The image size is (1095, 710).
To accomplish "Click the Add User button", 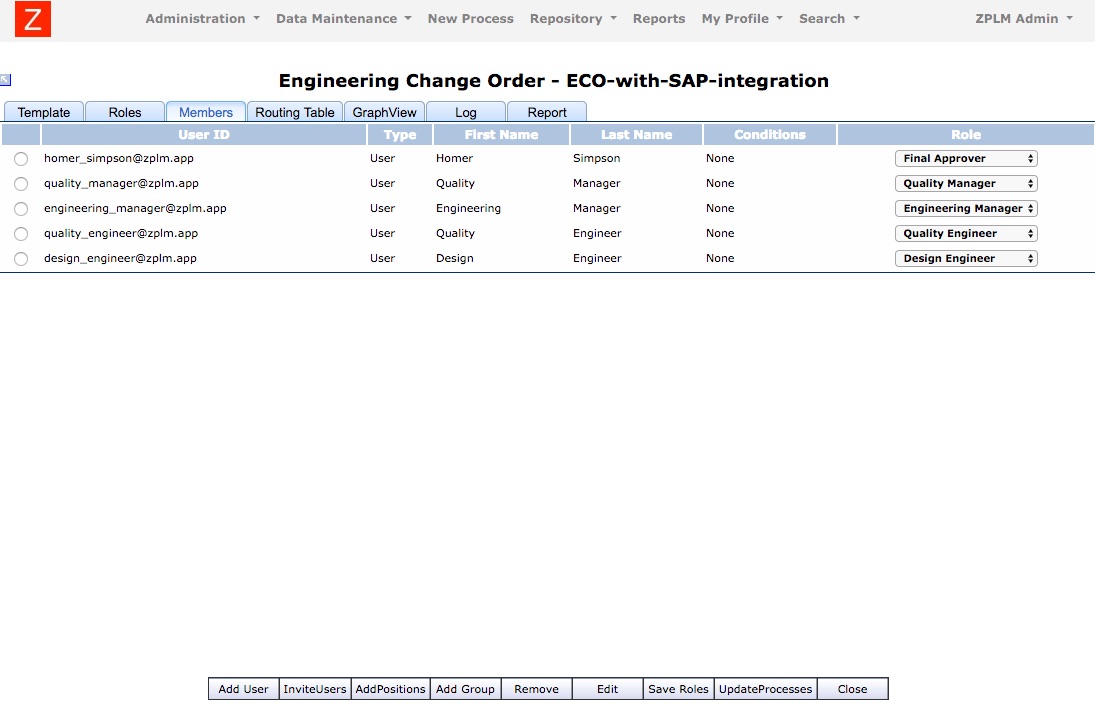I will point(242,688).
